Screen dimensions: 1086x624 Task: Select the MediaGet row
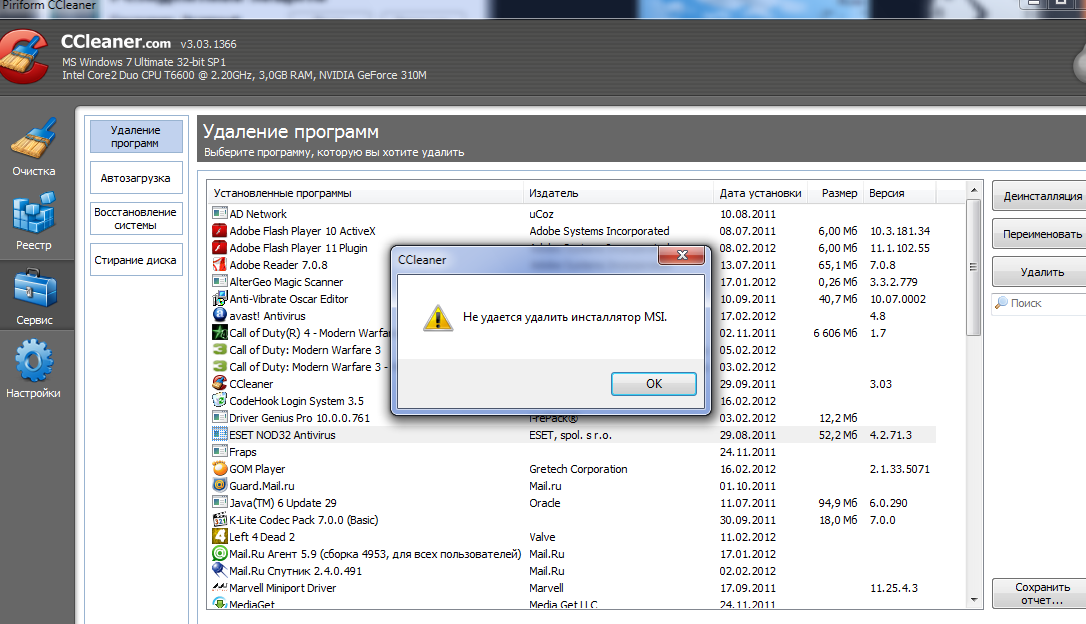572,604
